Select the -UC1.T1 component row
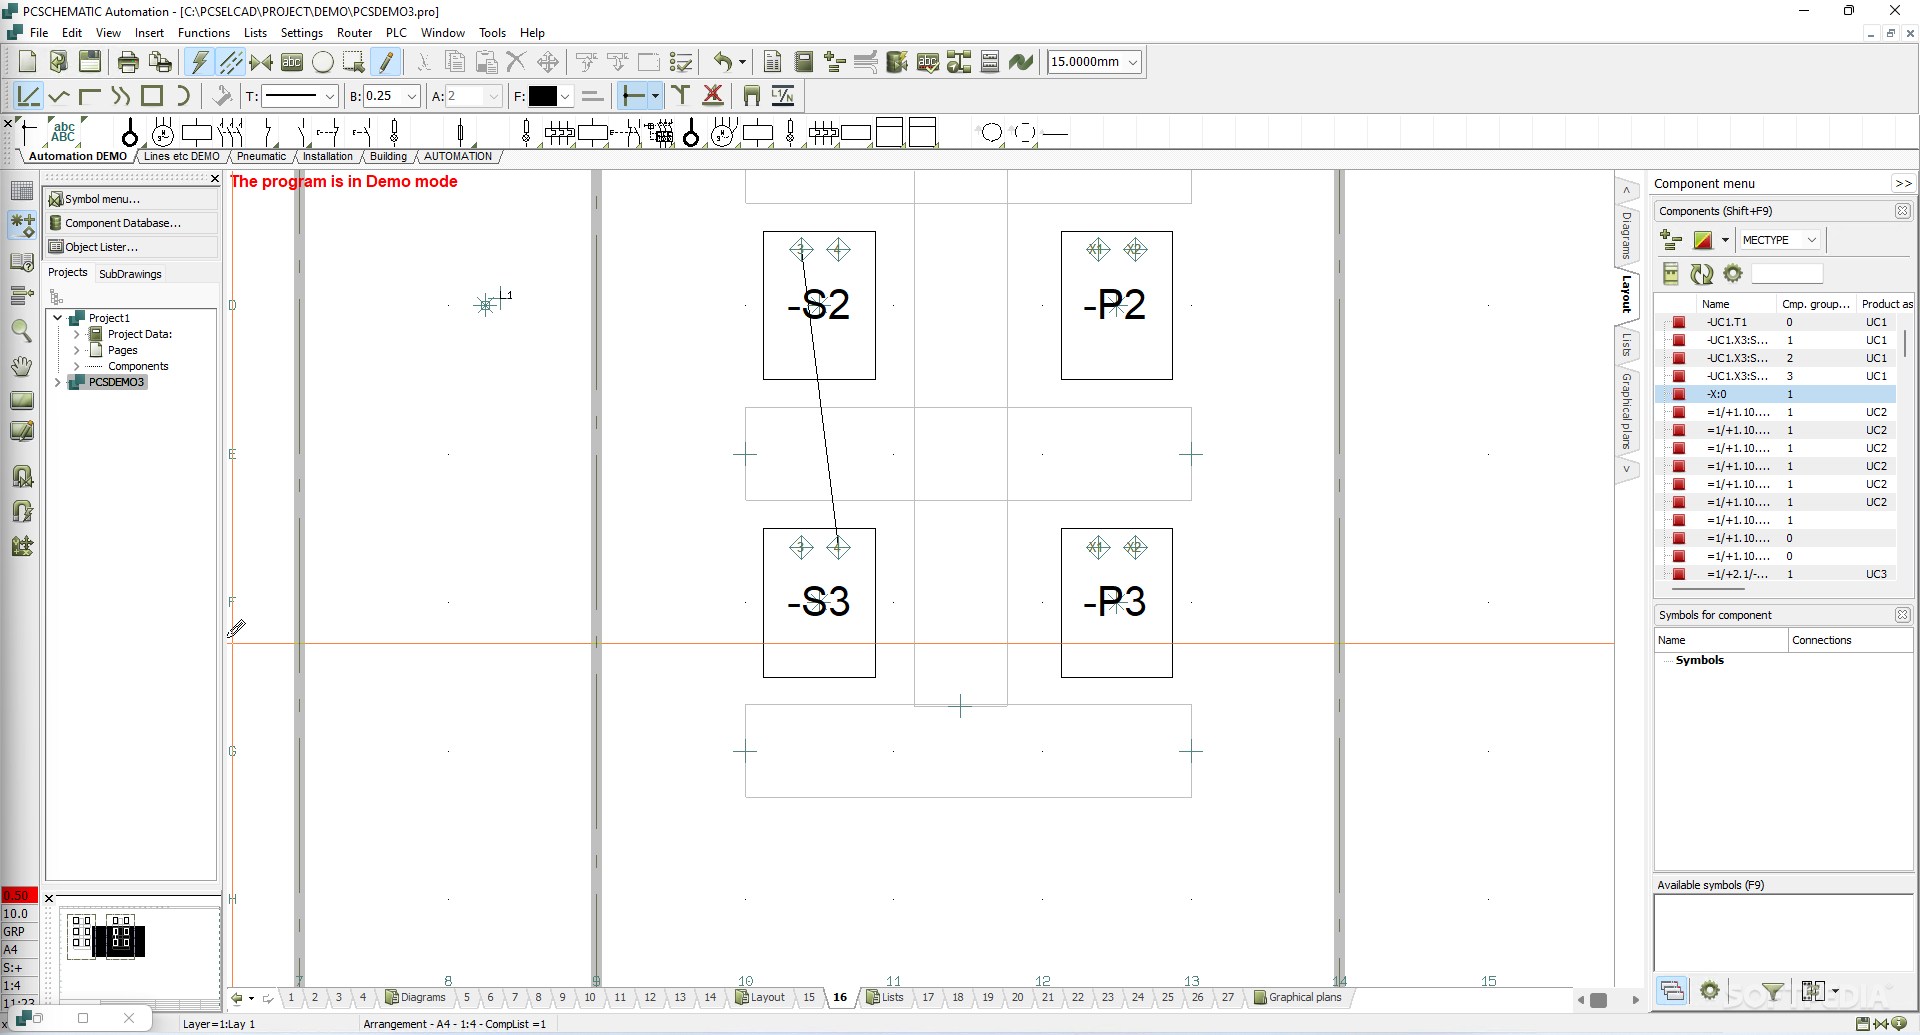The height and width of the screenshot is (1035, 1920). [1775, 322]
